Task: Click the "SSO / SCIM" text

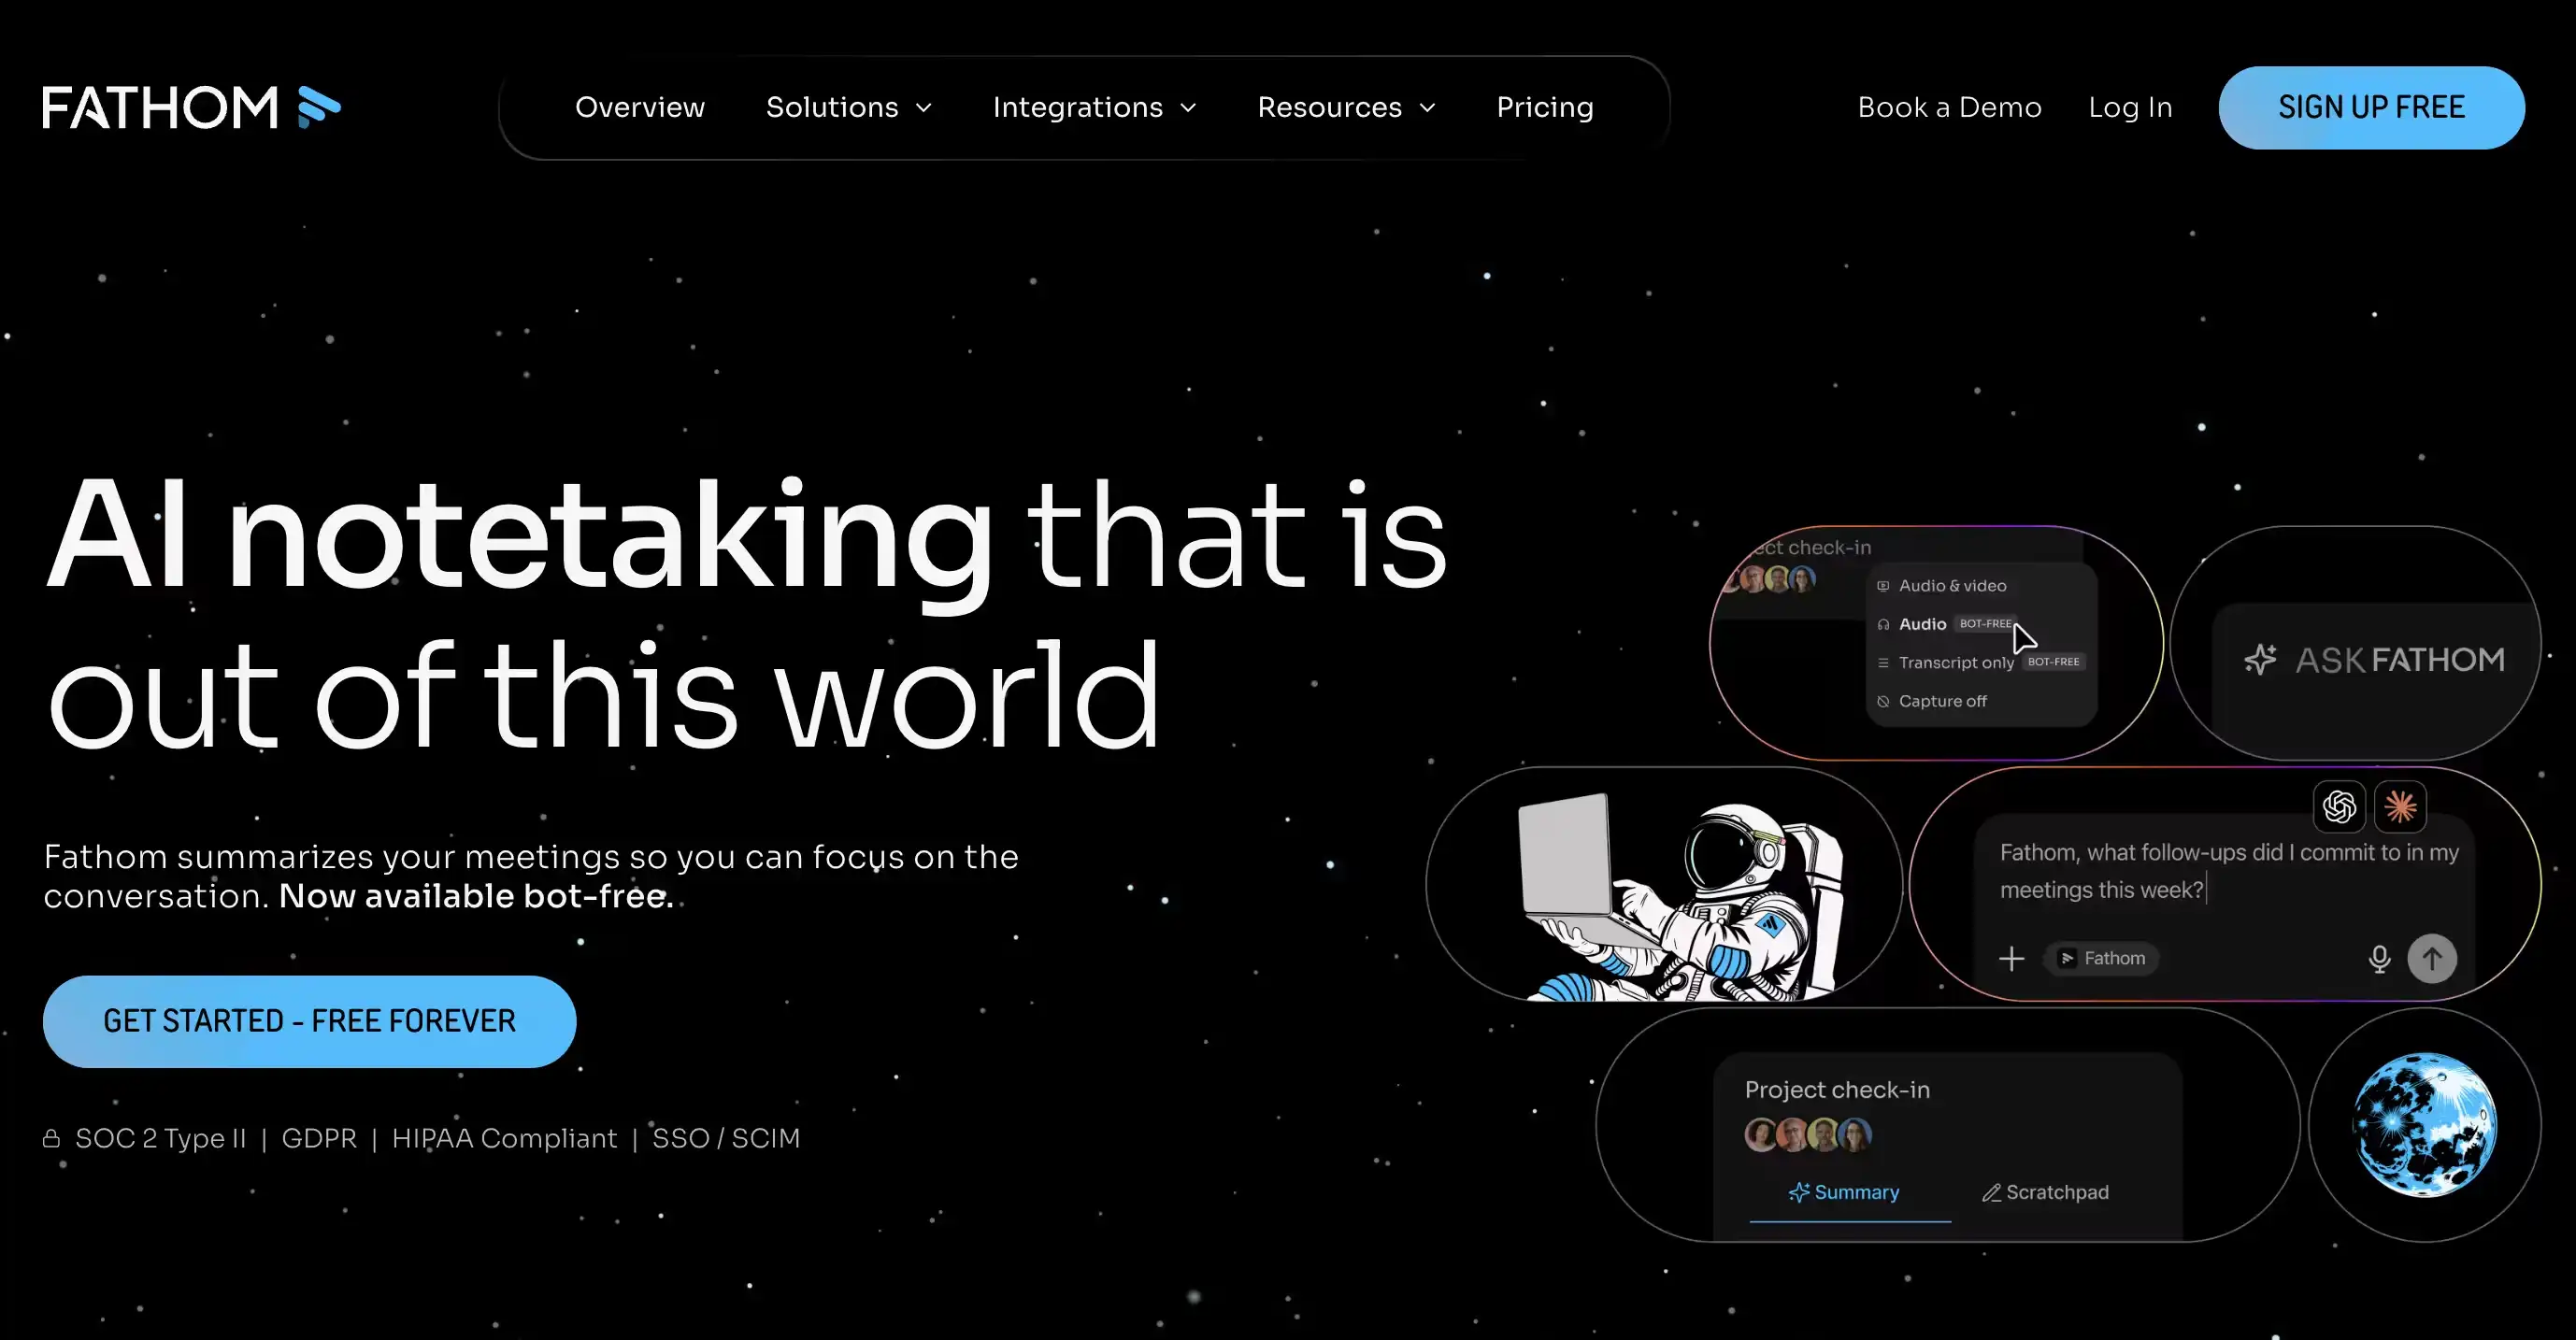Action: (726, 1138)
